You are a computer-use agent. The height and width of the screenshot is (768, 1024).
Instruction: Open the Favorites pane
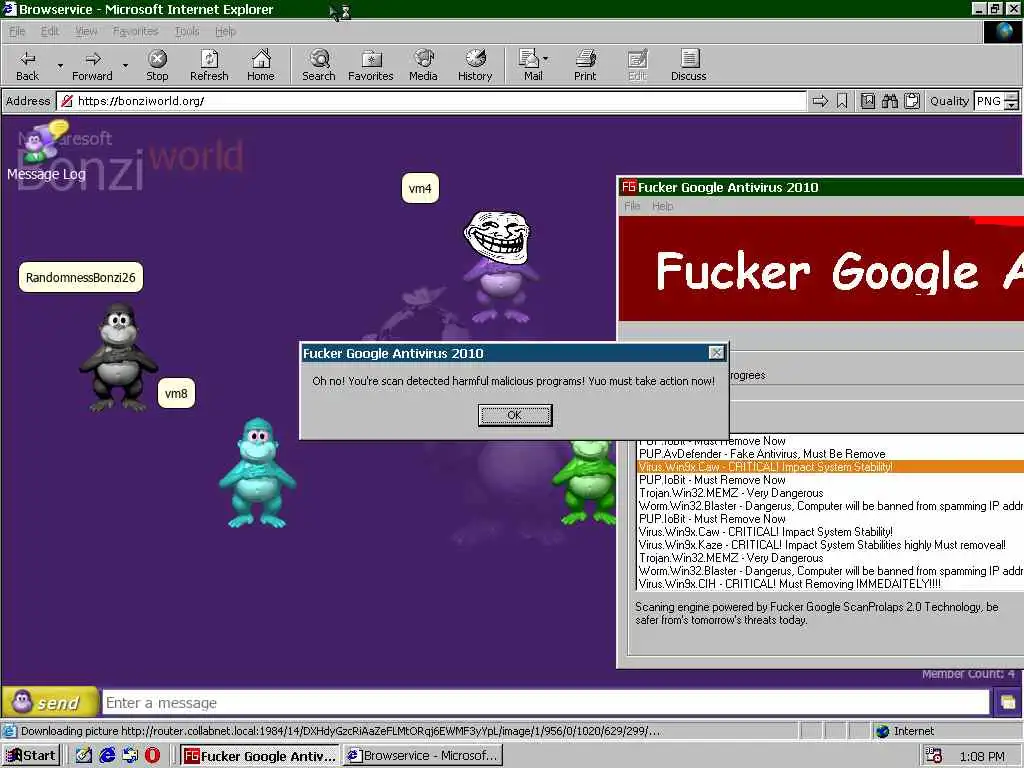370,65
